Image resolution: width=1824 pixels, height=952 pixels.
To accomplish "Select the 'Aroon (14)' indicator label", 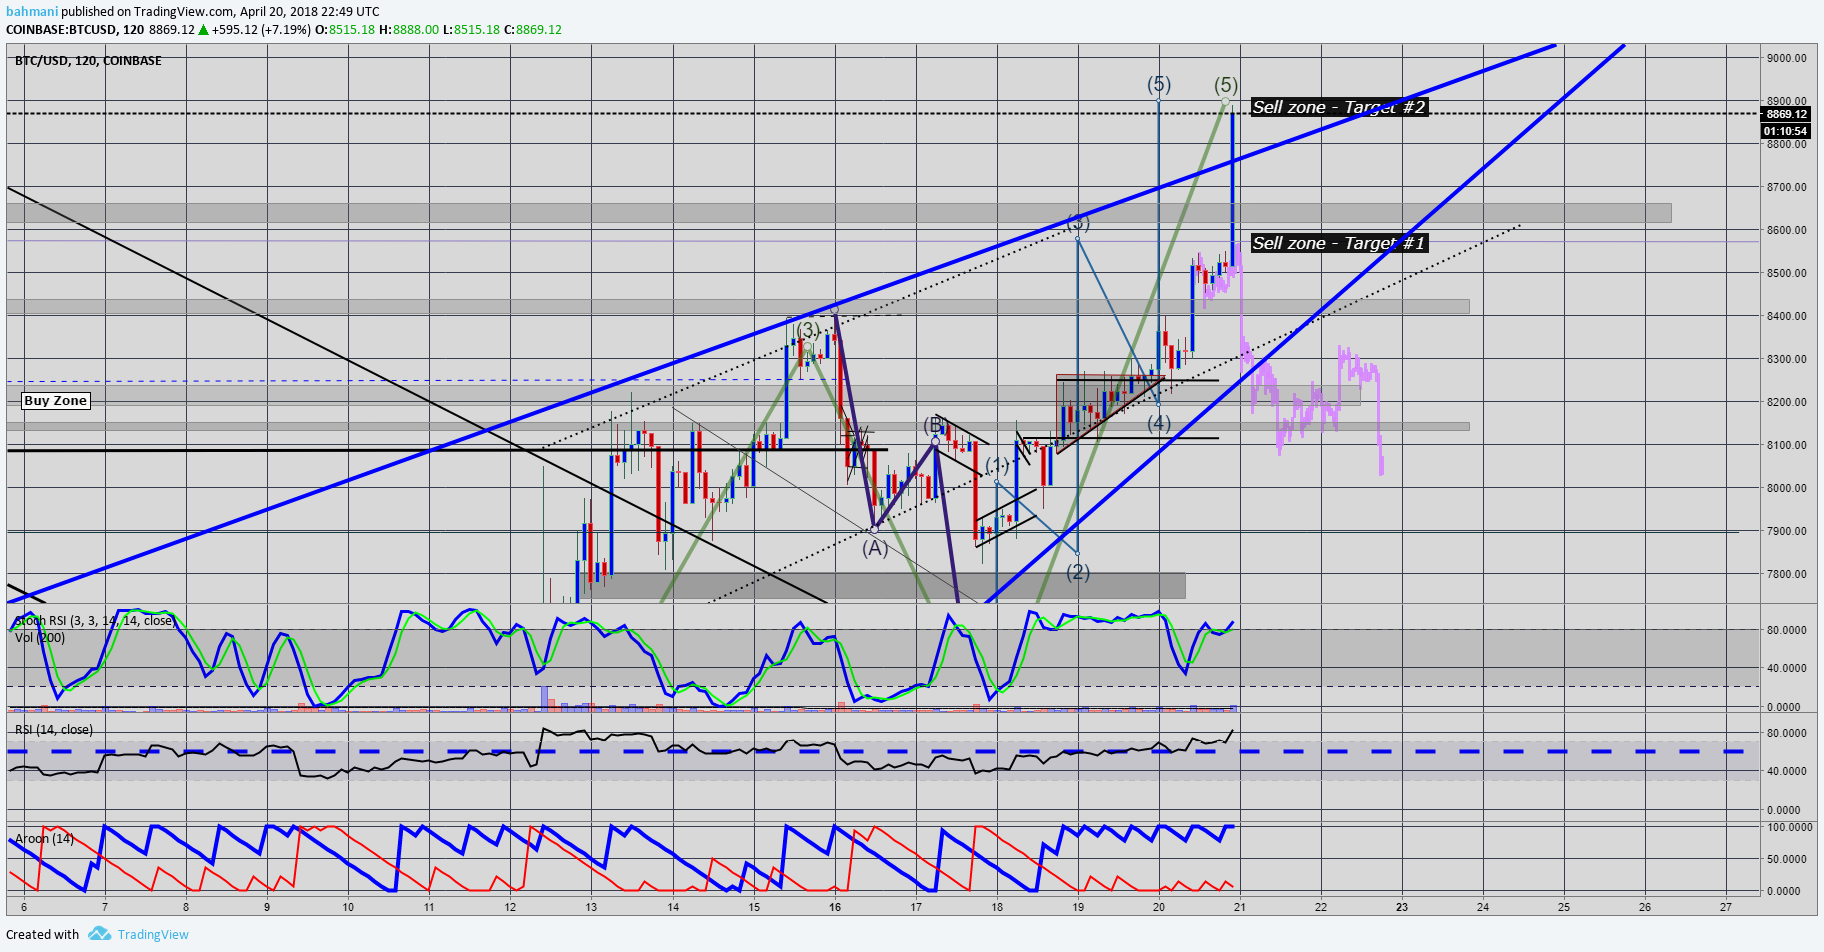I will coord(44,839).
